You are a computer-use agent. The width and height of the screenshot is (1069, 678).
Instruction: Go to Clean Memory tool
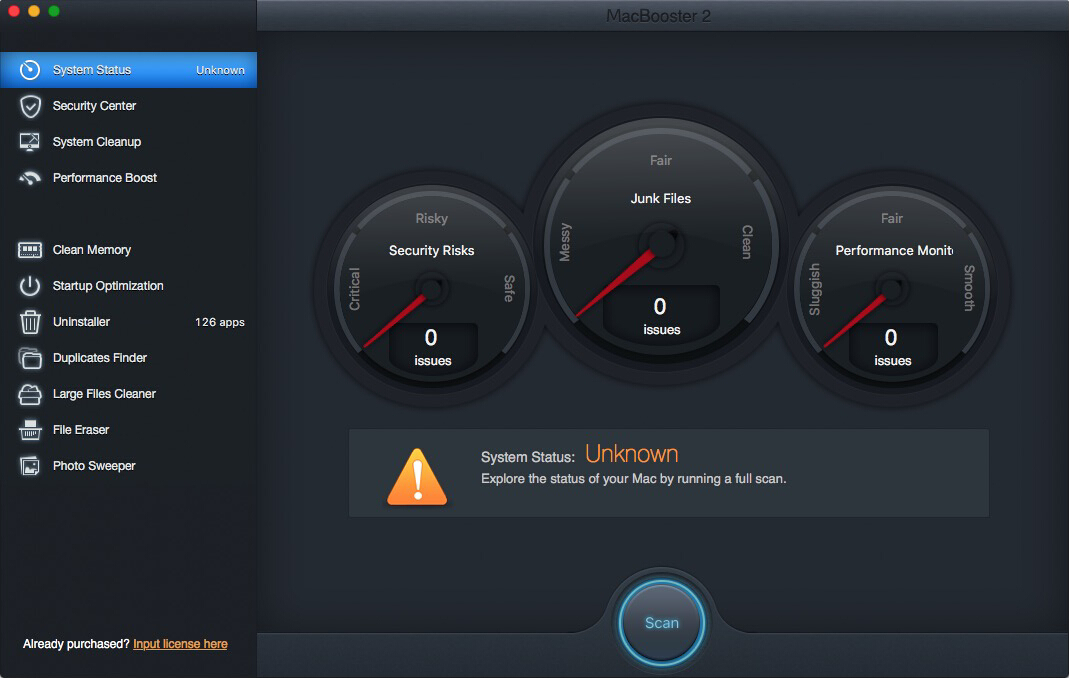click(x=128, y=250)
